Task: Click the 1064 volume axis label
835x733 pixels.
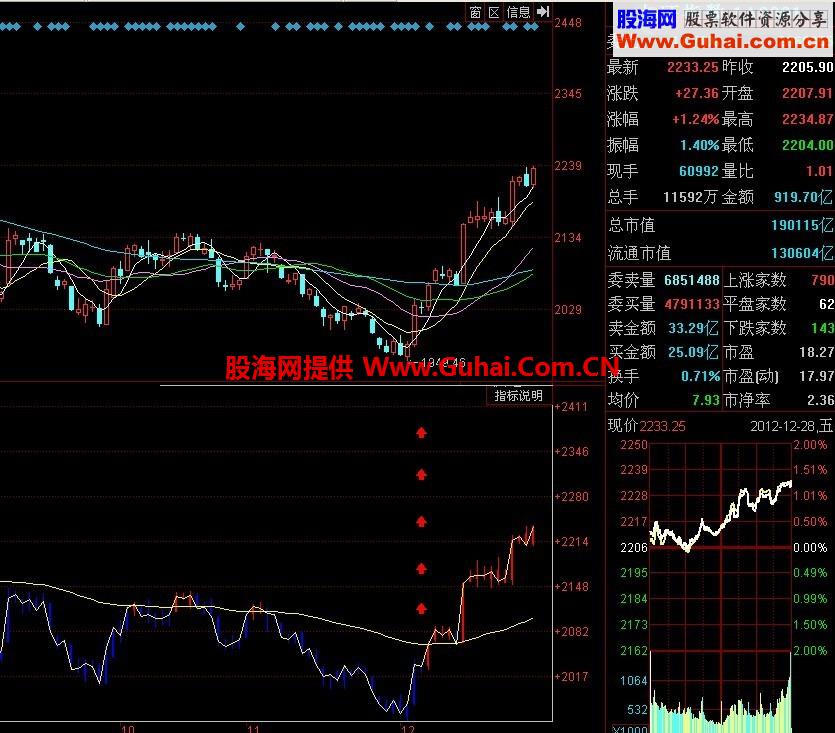Action: [x=634, y=680]
